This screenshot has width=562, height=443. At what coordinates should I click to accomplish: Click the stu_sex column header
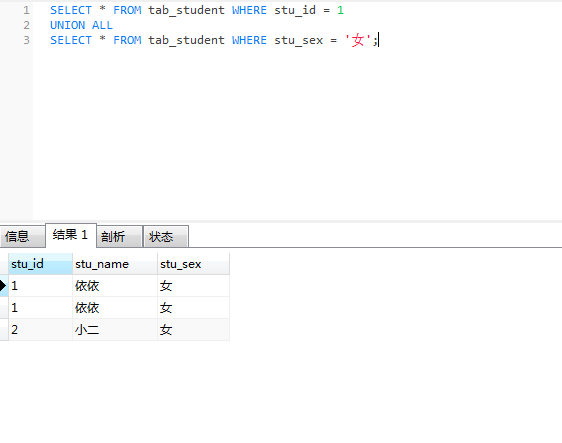tap(193, 264)
